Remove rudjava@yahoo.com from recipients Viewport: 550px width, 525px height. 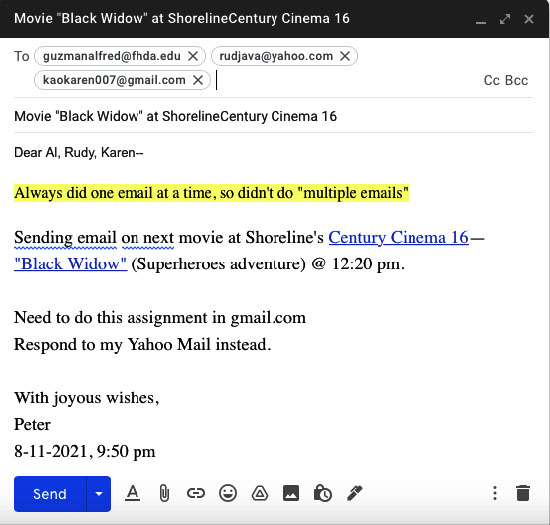(345, 56)
